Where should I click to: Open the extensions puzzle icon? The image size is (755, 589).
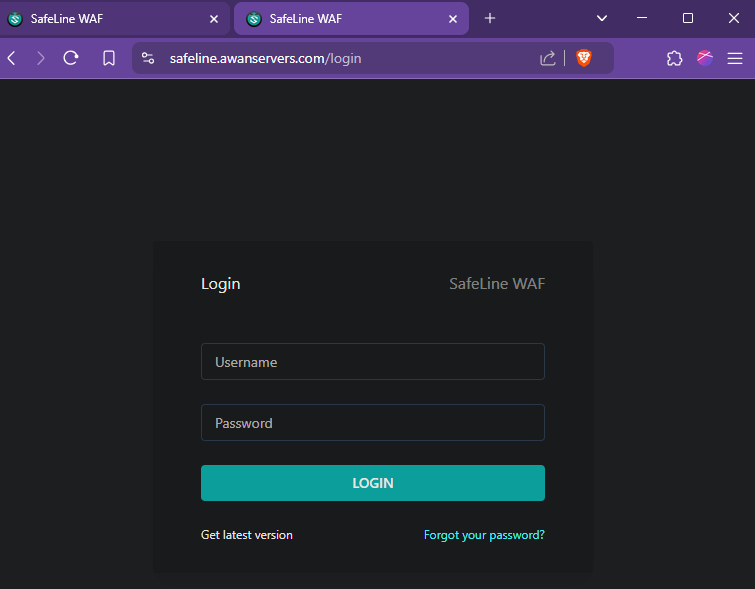click(x=674, y=58)
